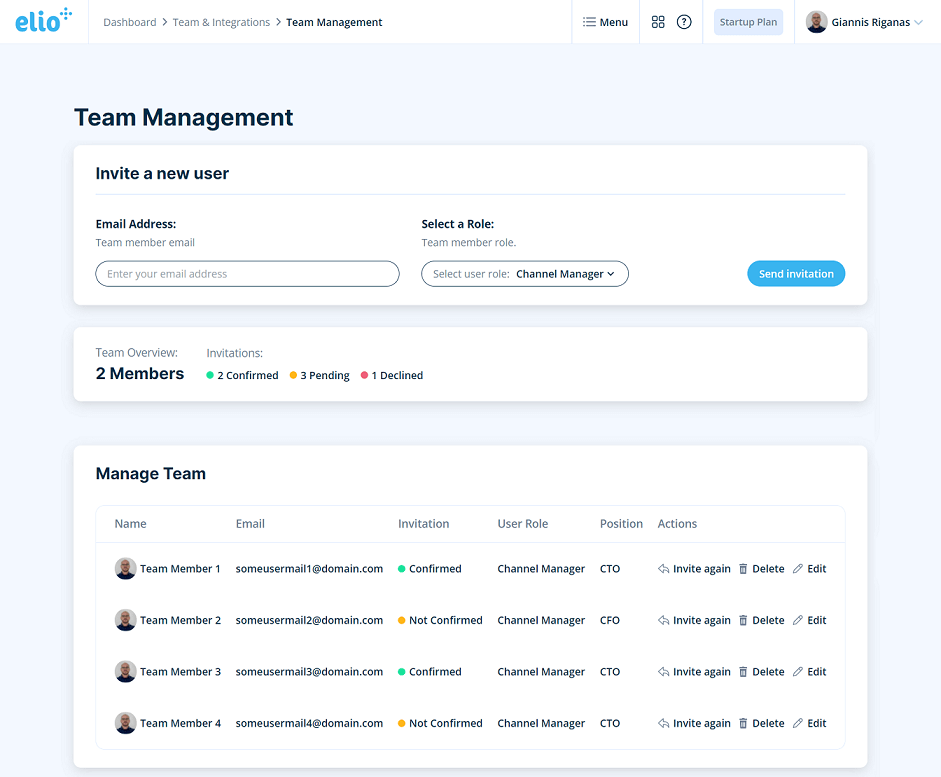Open the hamburger Menu
The height and width of the screenshot is (777, 941).
click(606, 22)
